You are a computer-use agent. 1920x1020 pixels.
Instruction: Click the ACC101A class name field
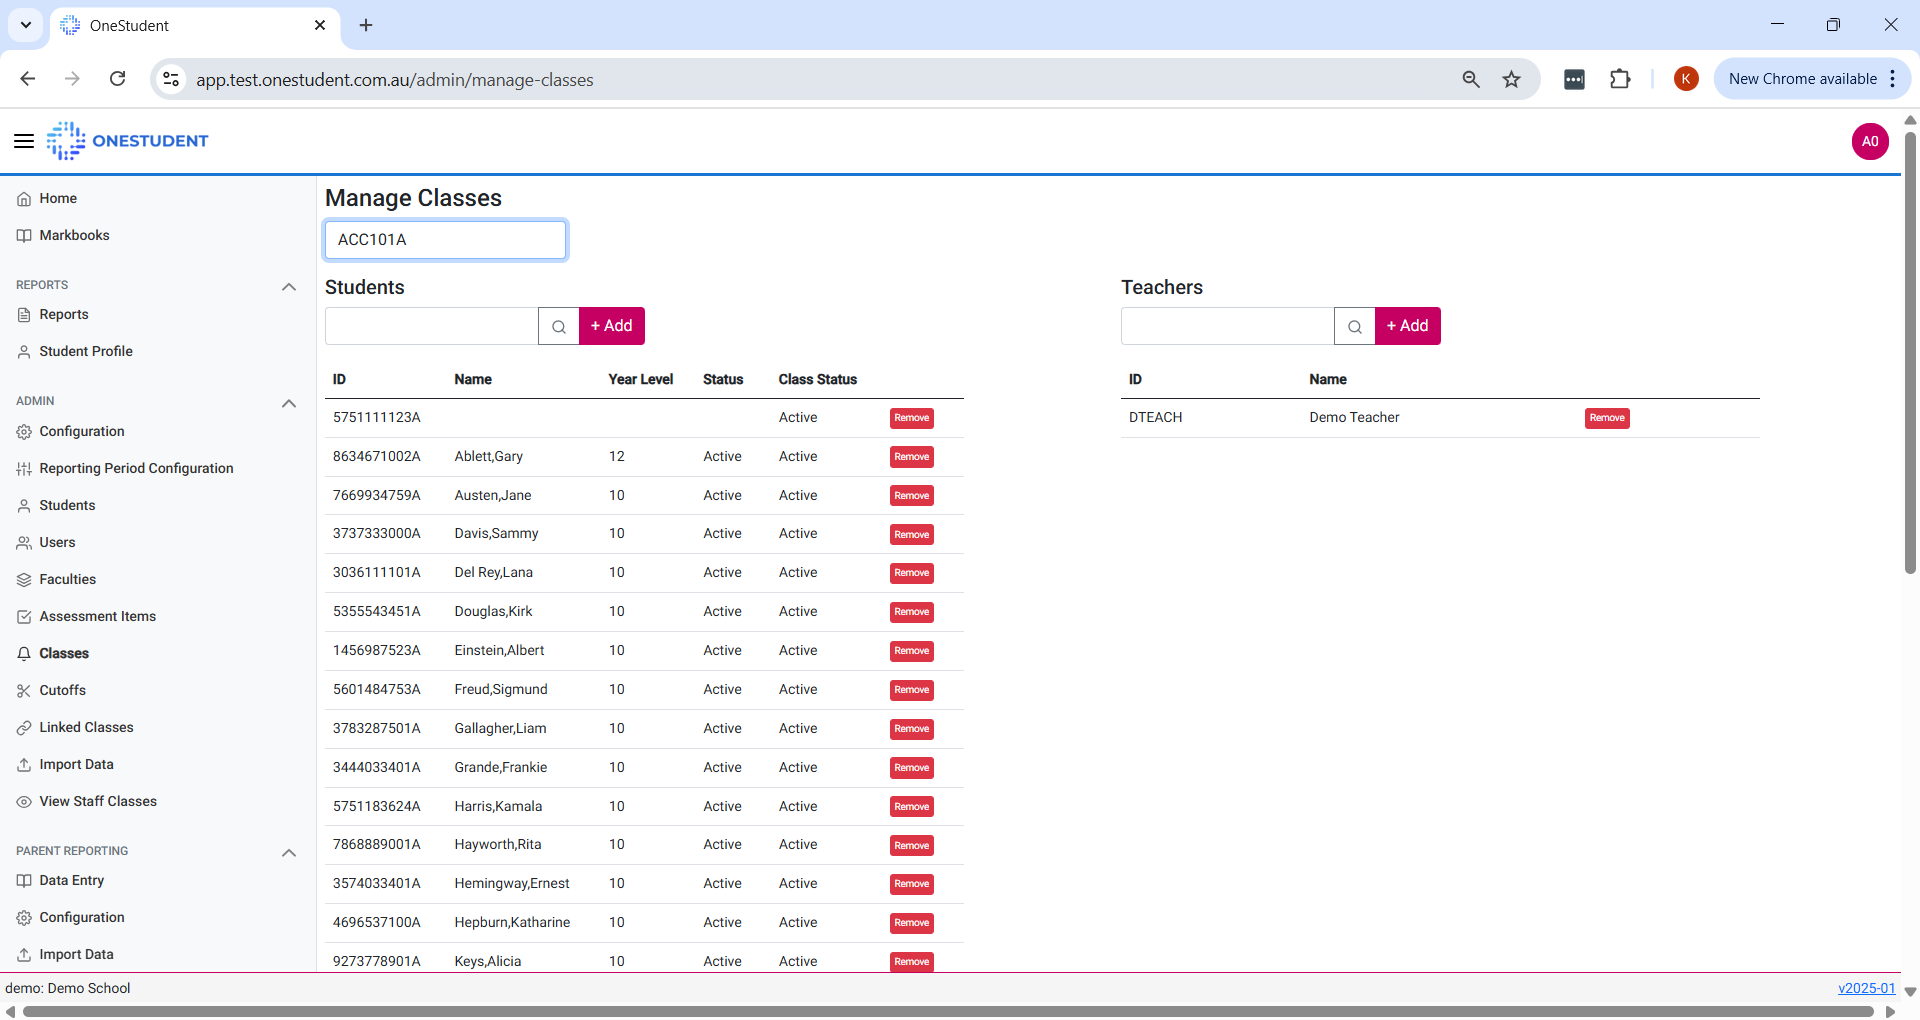point(445,239)
